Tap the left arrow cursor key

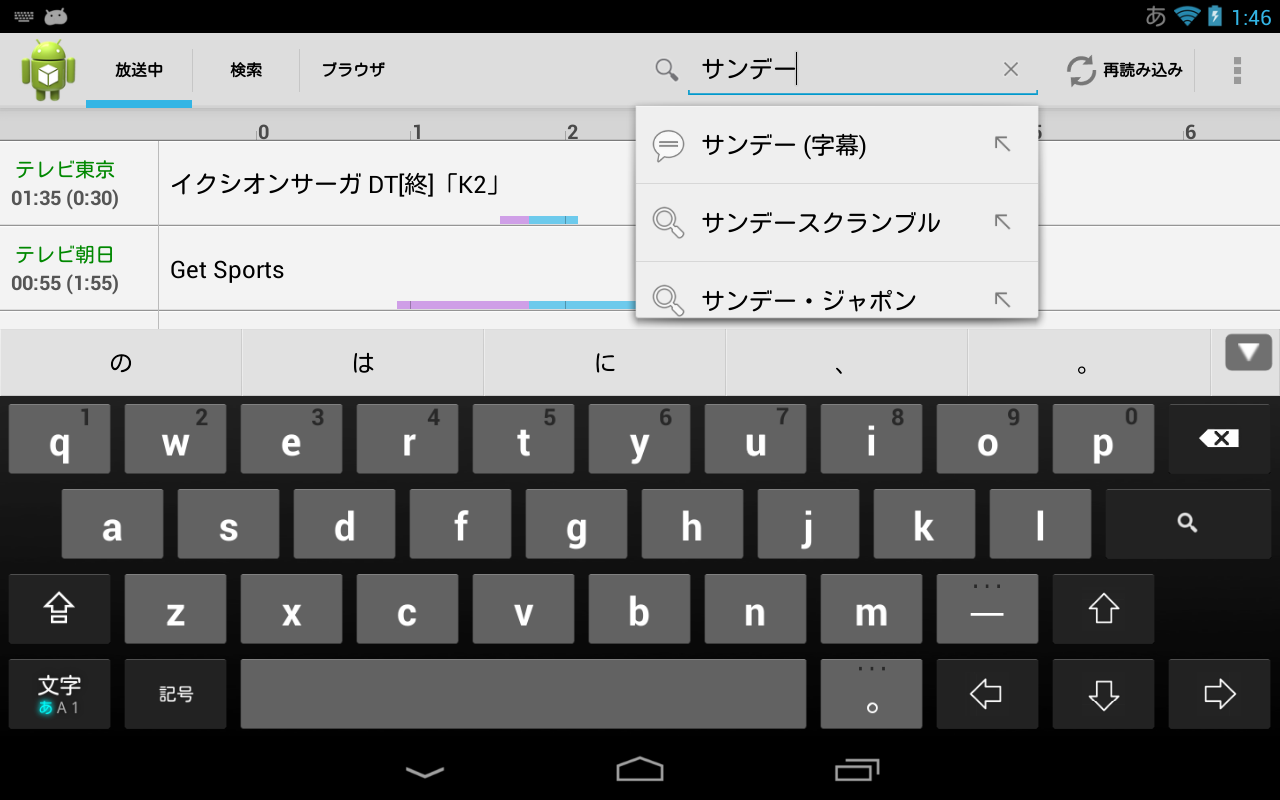click(987, 694)
